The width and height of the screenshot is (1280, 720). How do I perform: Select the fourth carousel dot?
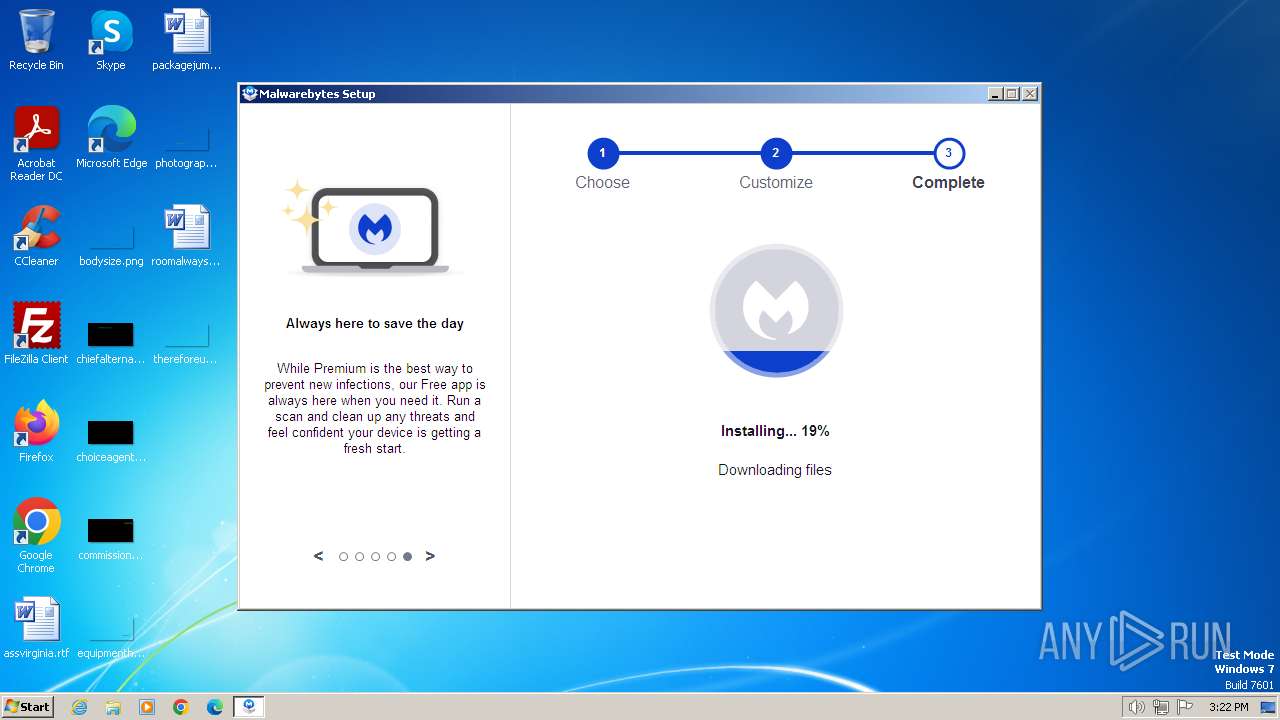click(x=391, y=557)
